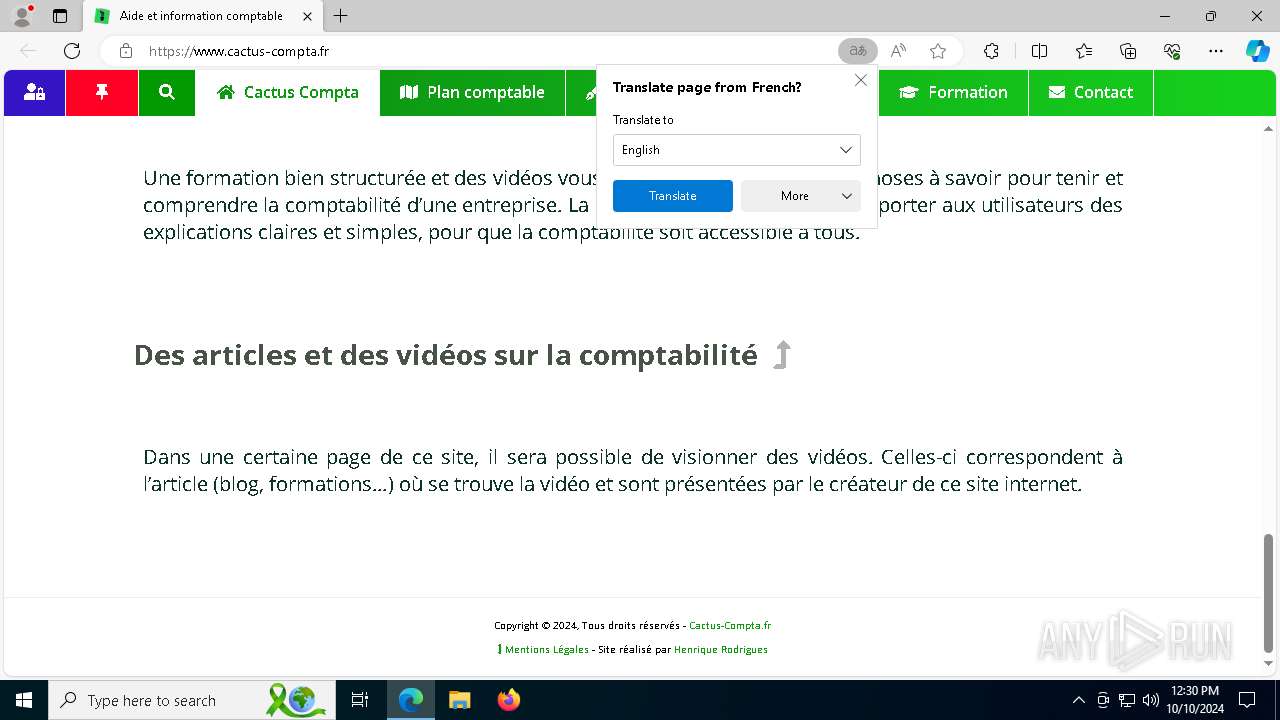Open Task View on the taskbar

pos(360,700)
